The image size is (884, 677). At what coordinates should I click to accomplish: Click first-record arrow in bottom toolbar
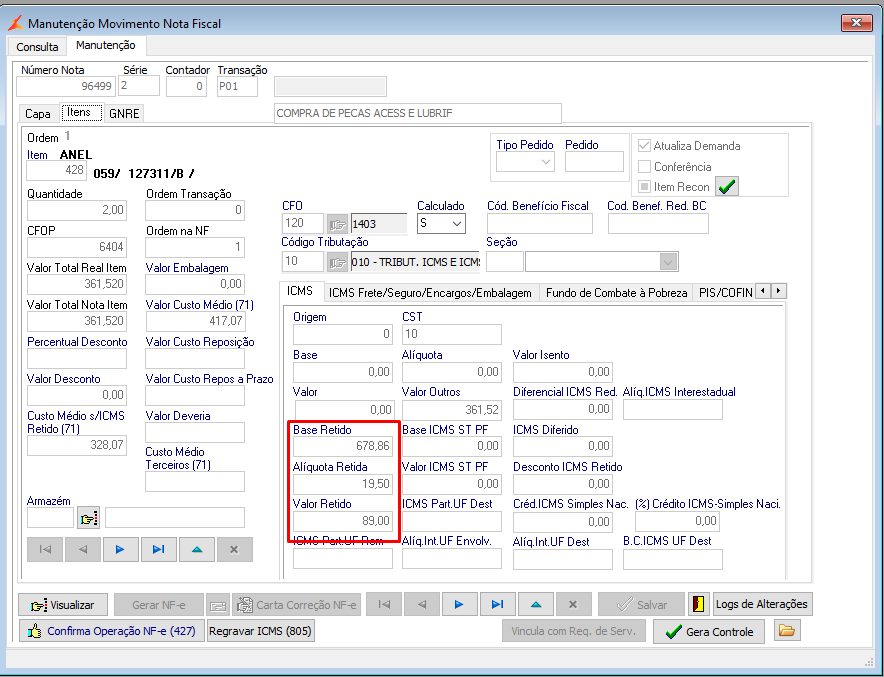click(x=384, y=604)
